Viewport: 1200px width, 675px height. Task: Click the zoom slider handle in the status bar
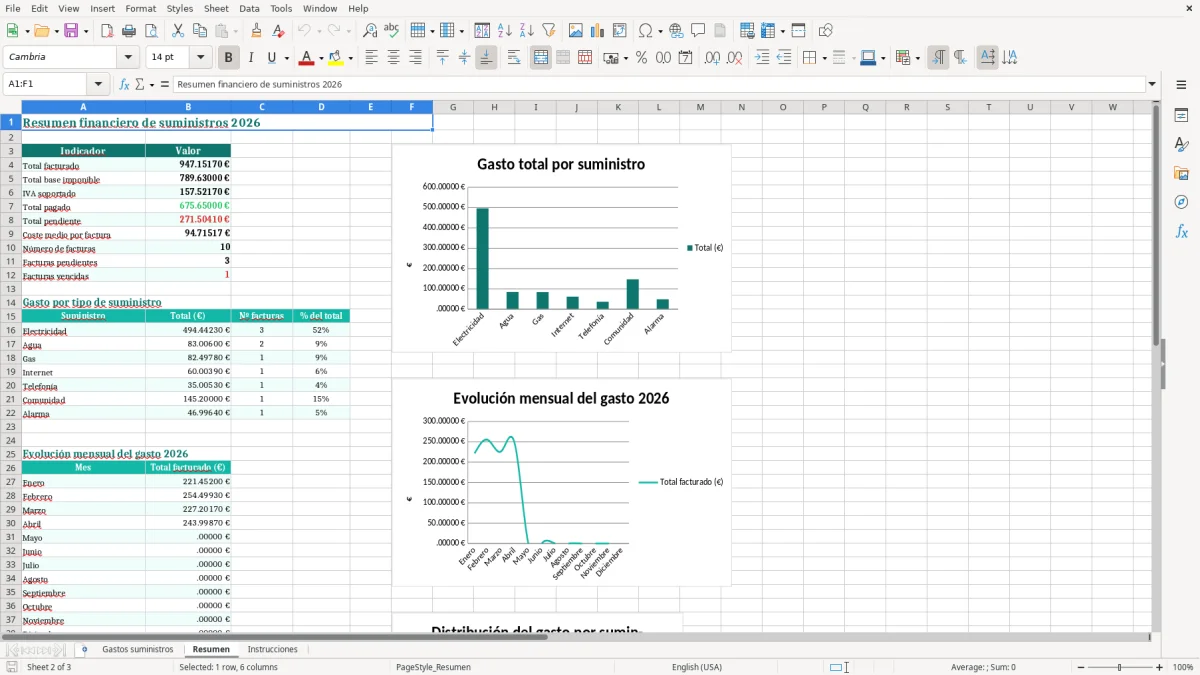[1120, 667]
